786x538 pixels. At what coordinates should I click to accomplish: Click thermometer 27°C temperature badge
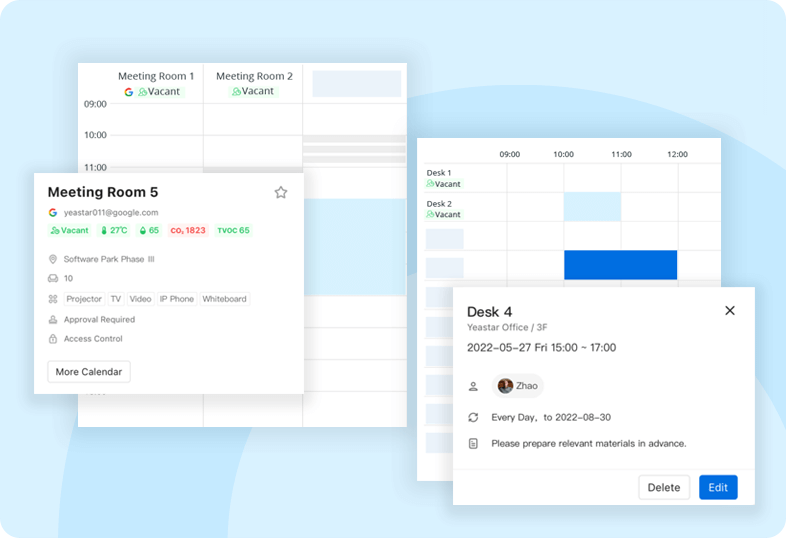coord(115,230)
